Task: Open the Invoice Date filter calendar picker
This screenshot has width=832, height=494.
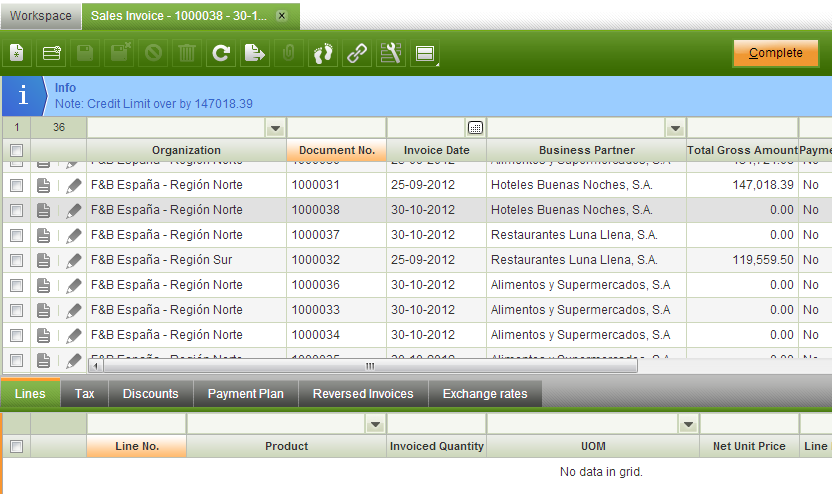Action: coord(475,127)
